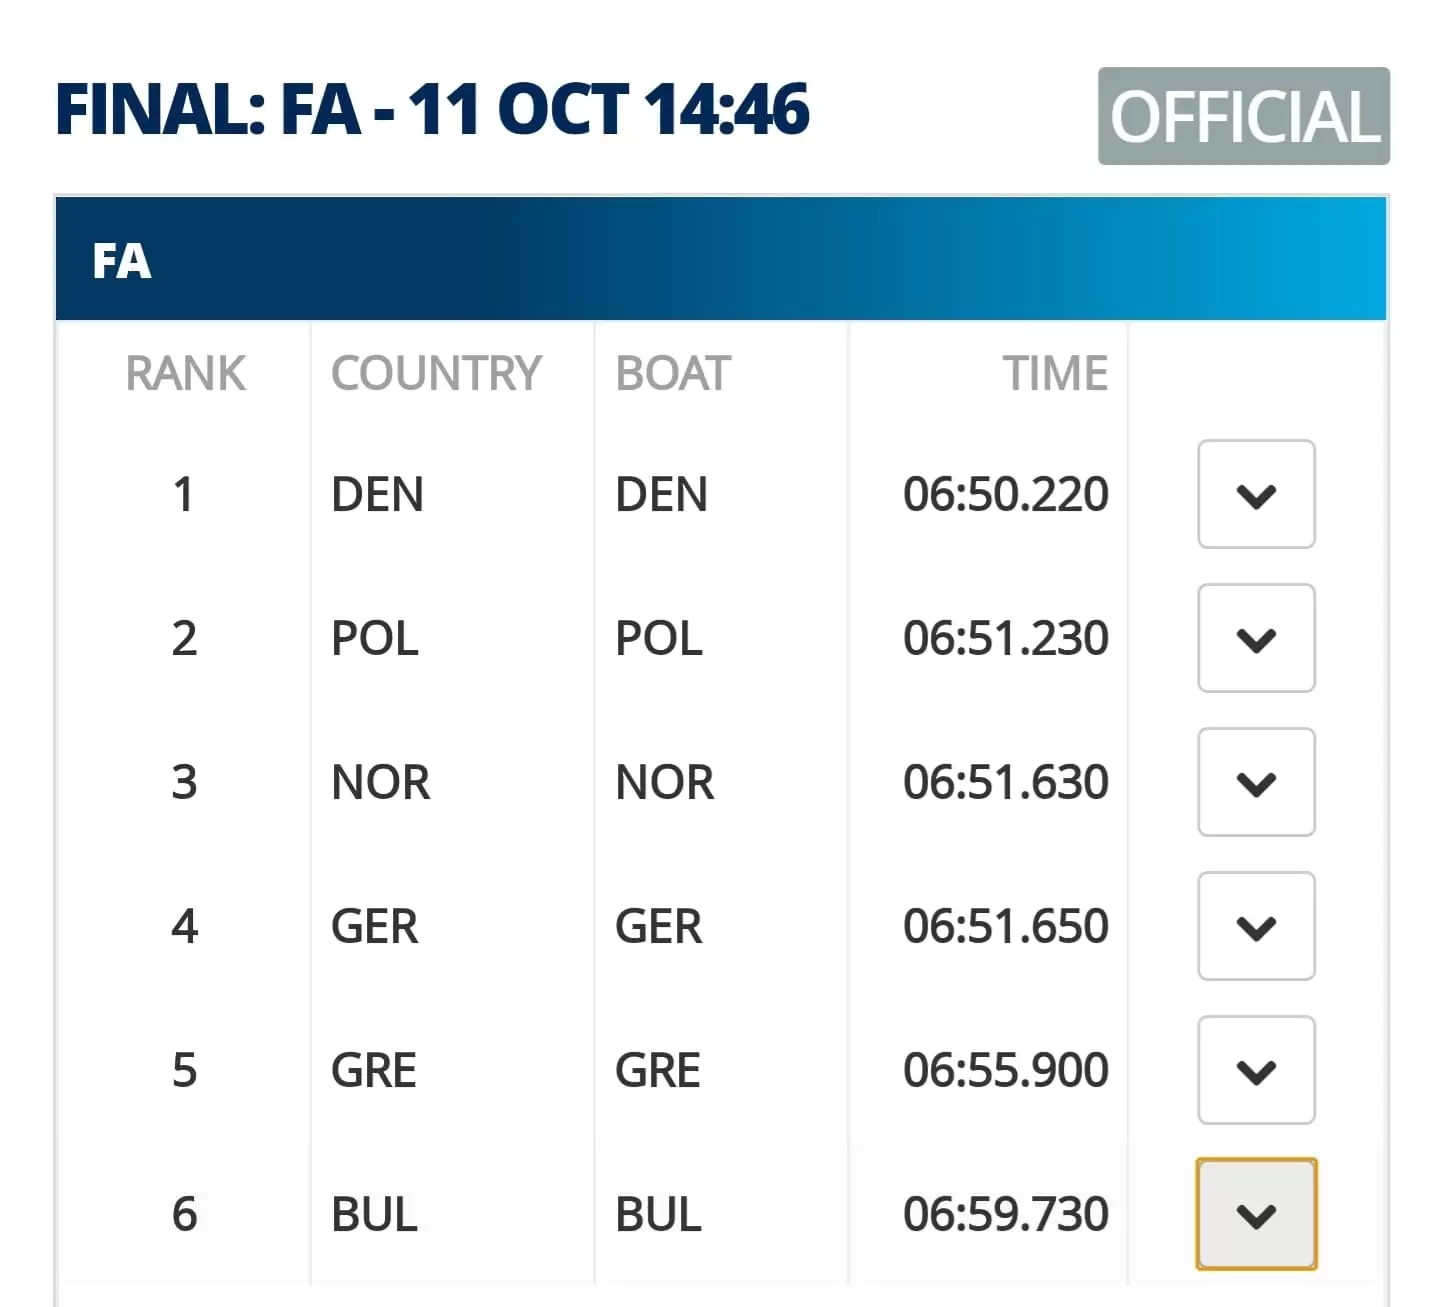Expand details for the BUL row
Image resolution: width=1440 pixels, height=1307 pixels.
point(1256,1214)
